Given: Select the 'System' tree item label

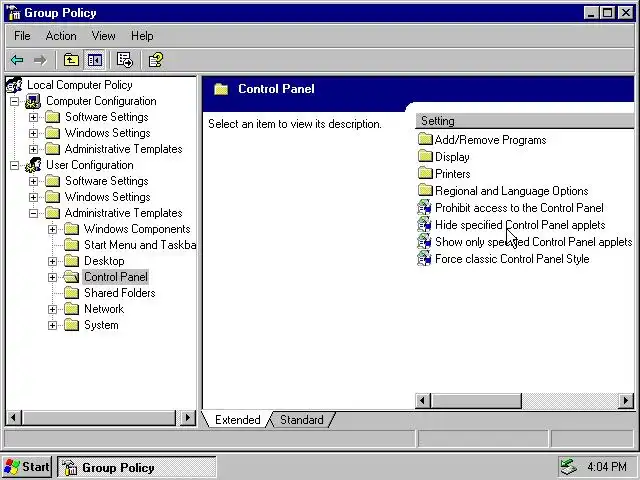Looking at the screenshot, I should pos(101,325).
